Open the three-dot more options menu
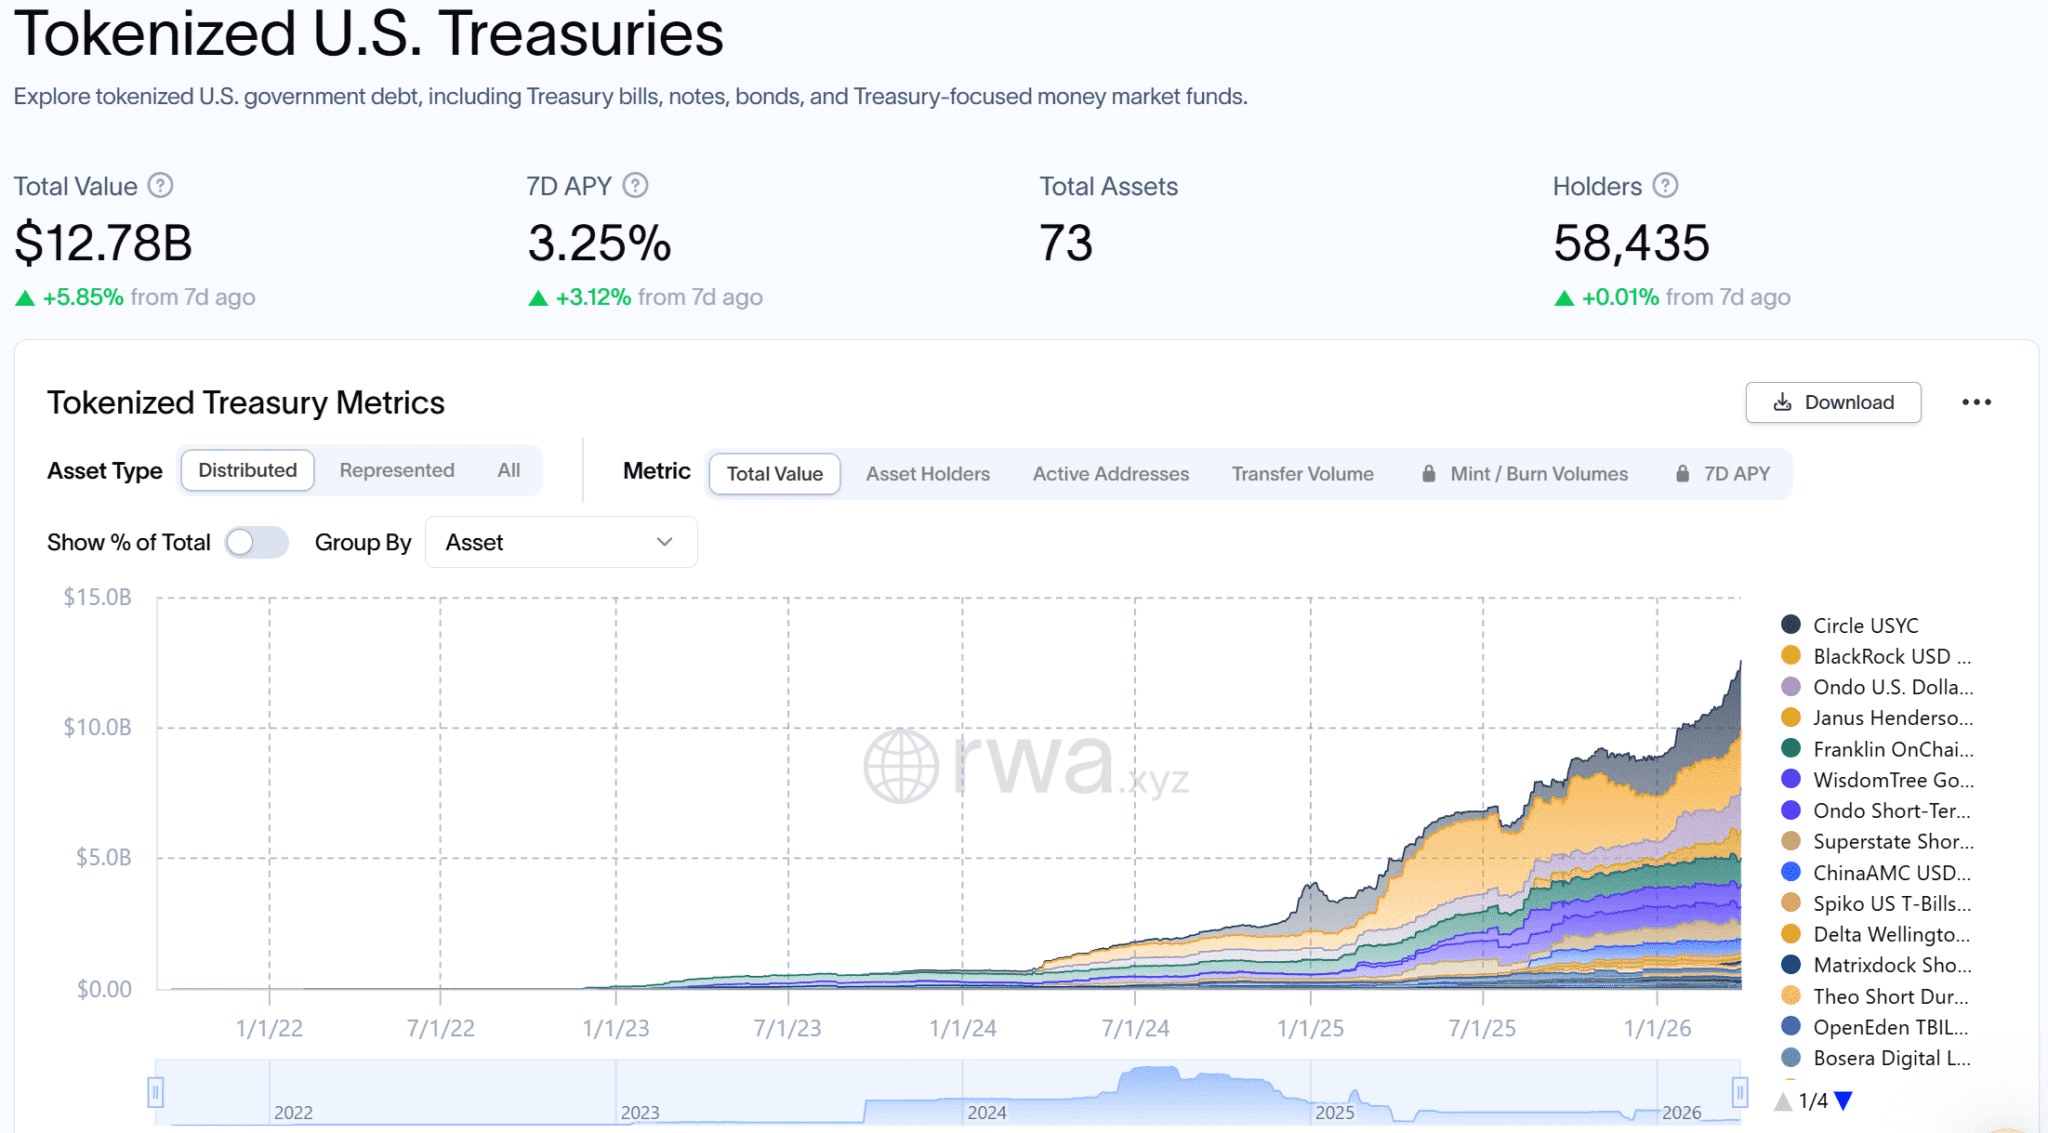The height and width of the screenshot is (1133, 2048). 1976,402
